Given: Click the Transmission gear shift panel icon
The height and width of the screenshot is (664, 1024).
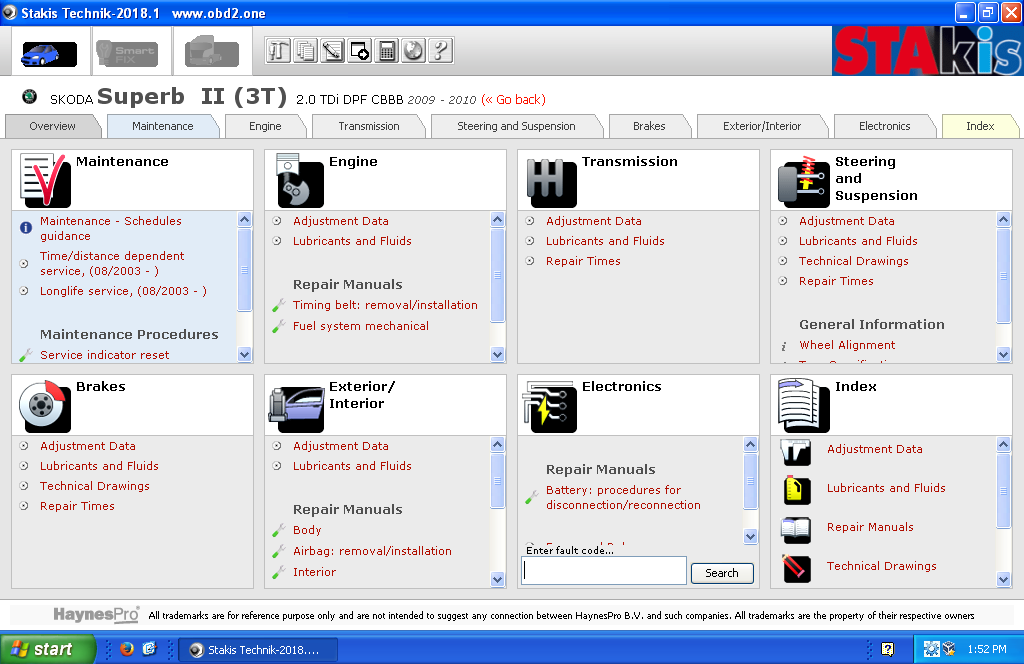Looking at the screenshot, I should click(551, 183).
